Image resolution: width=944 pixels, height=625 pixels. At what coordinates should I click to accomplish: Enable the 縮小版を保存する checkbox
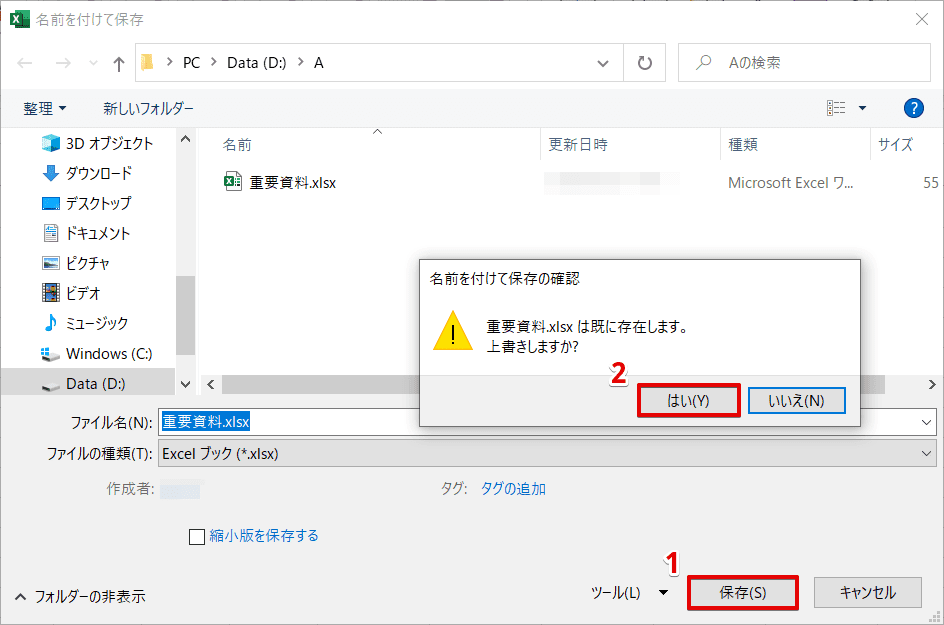[197, 536]
